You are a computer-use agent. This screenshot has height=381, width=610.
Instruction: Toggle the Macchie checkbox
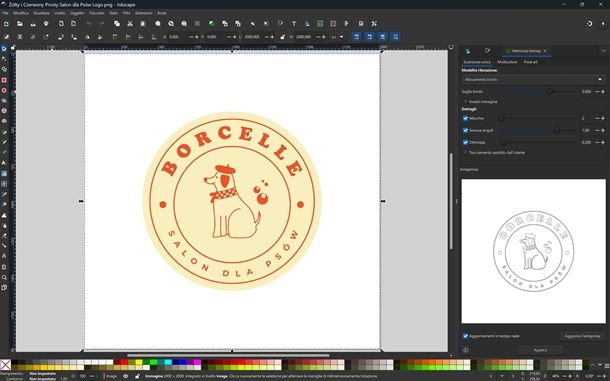pos(465,118)
